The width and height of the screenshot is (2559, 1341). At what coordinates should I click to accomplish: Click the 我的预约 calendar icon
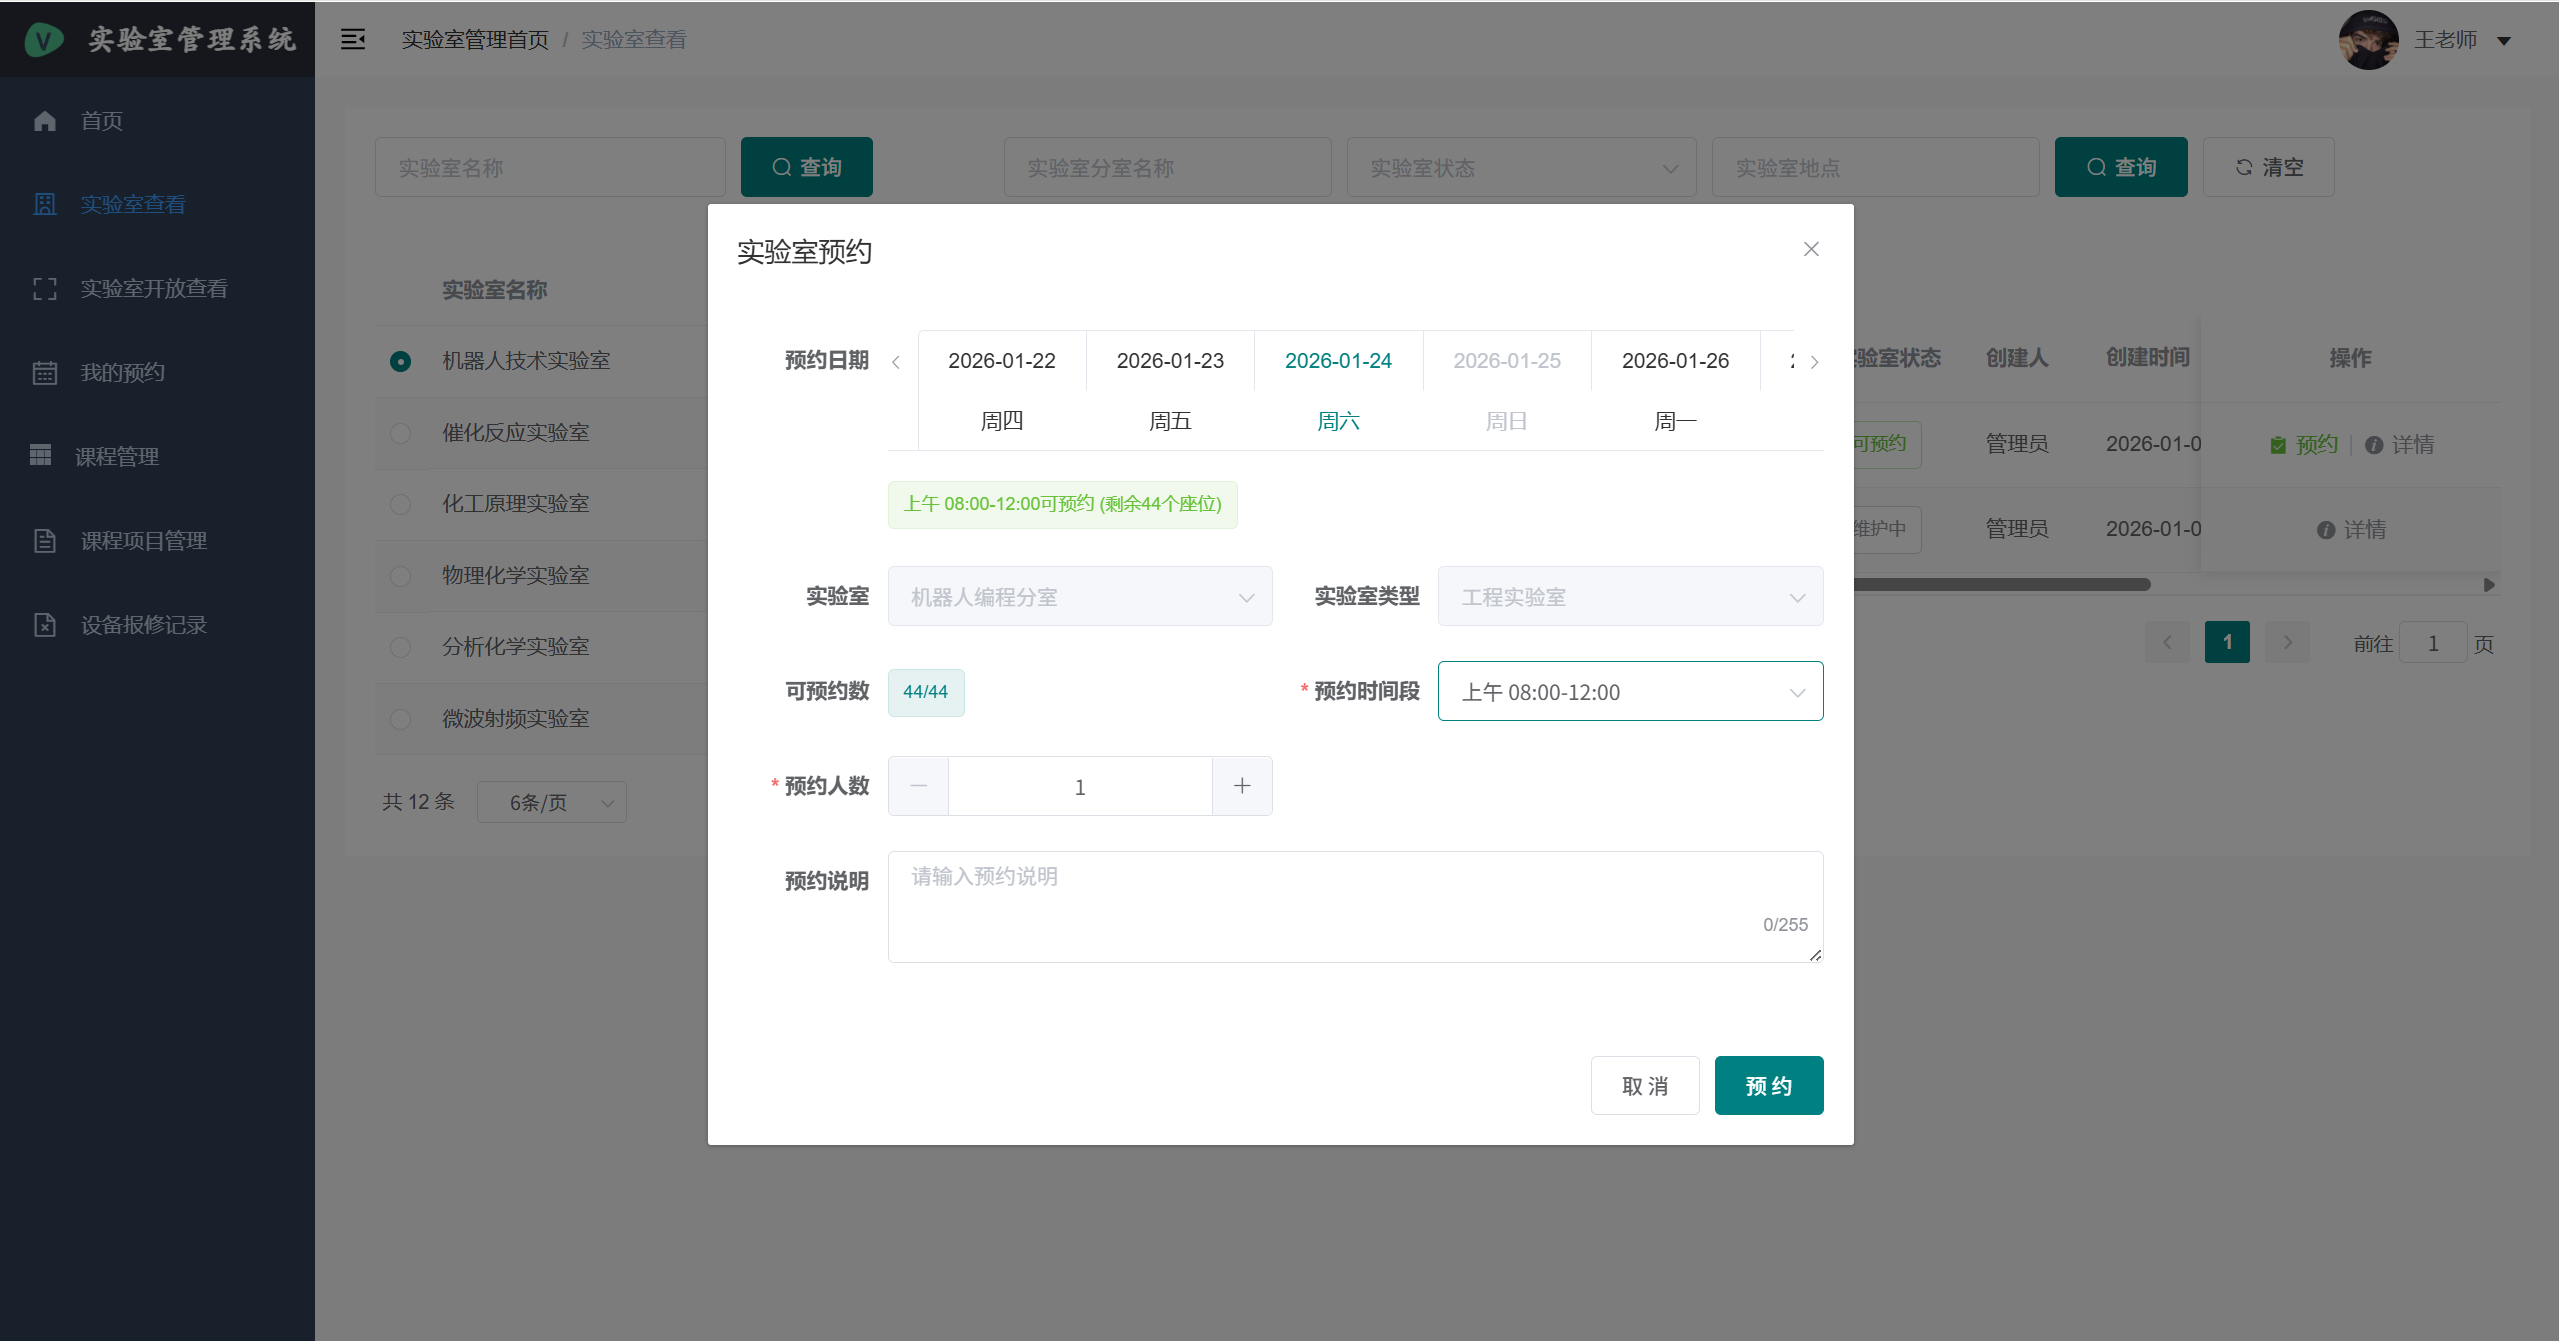[45, 373]
